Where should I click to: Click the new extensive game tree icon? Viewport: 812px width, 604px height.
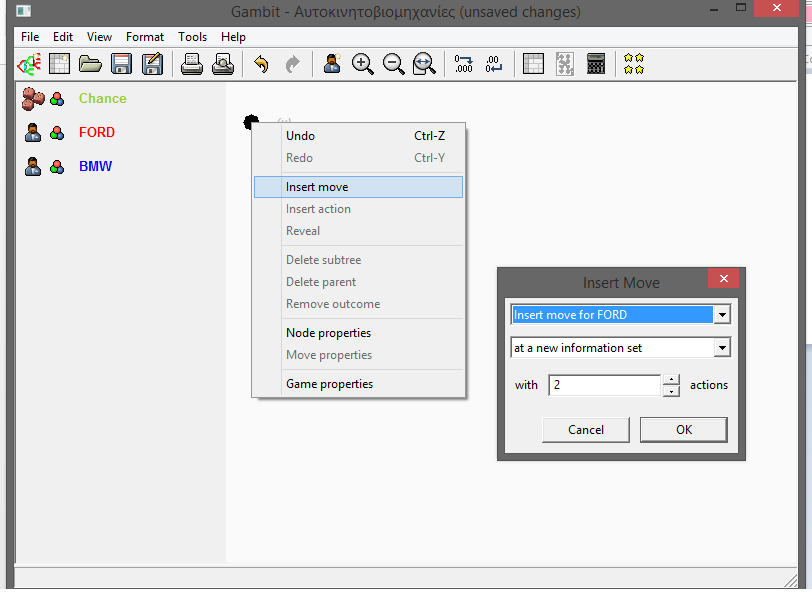coord(30,65)
